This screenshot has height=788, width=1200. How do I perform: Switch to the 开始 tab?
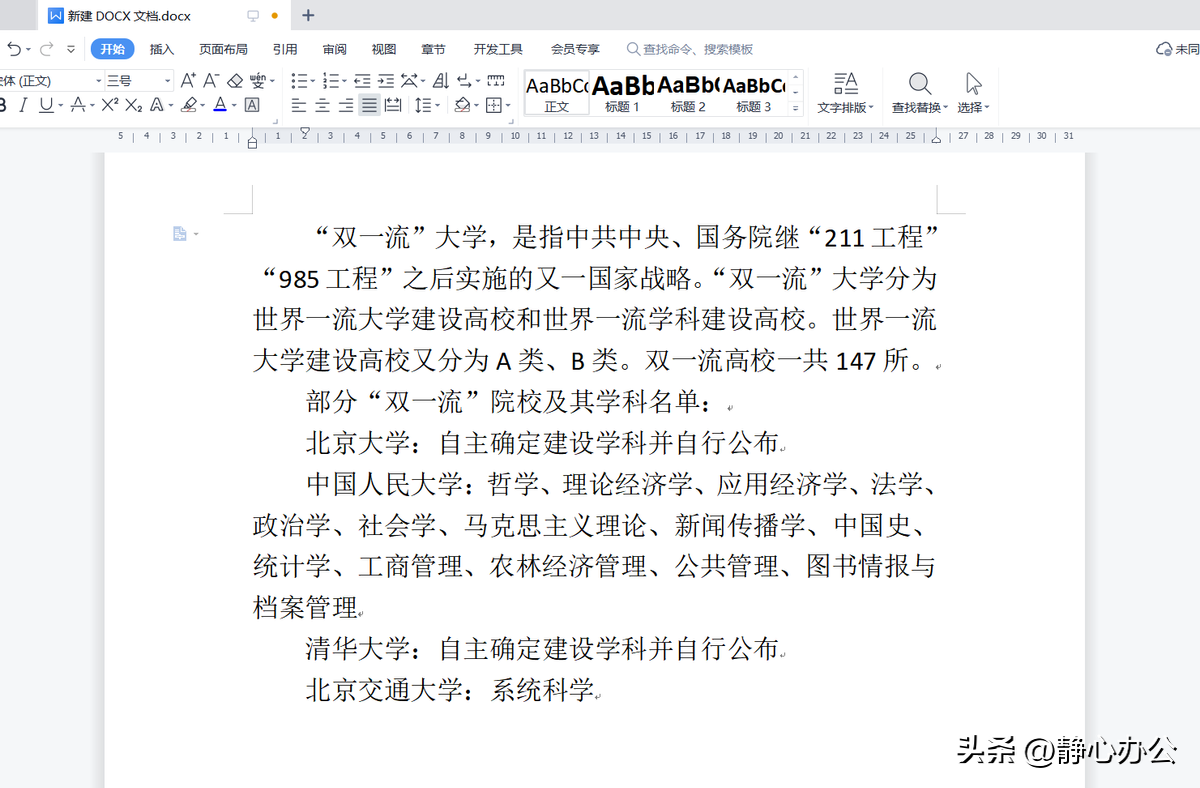pyautogui.click(x=112, y=49)
